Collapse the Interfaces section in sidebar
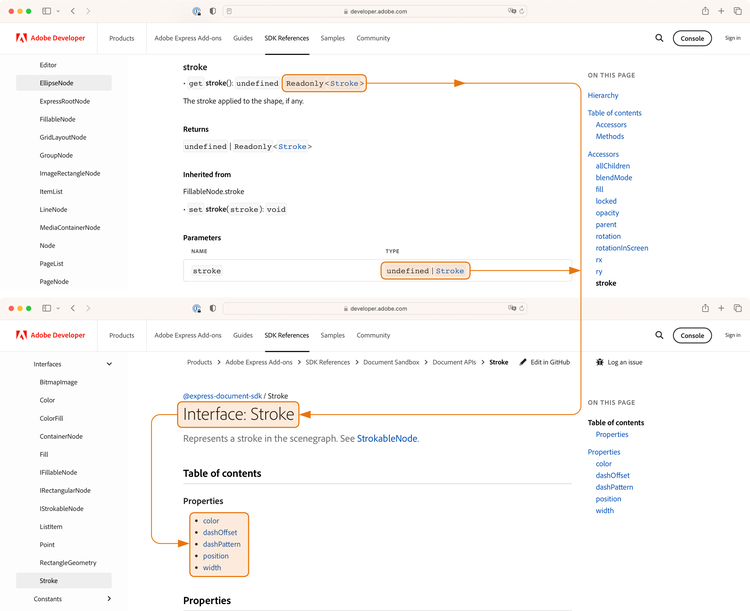Screen dimensions: 750x611 109,365
